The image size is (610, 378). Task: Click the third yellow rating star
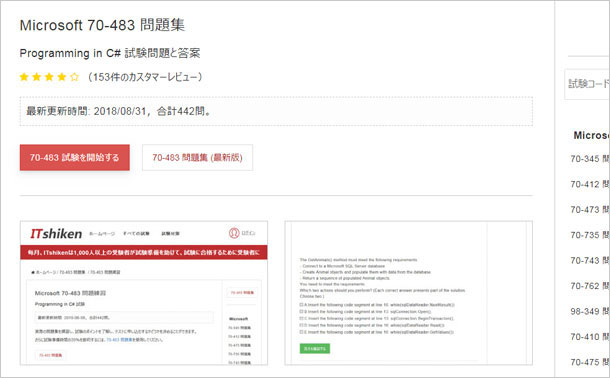click(x=49, y=77)
